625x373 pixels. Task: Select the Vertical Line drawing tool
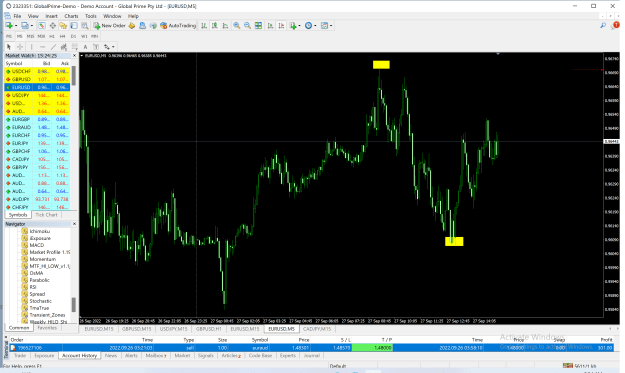coord(32,47)
